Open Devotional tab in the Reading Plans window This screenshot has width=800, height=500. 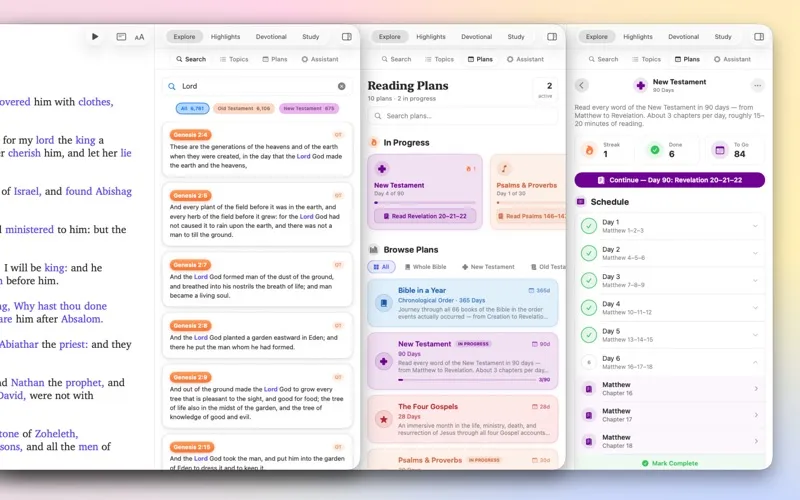click(x=477, y=37)
